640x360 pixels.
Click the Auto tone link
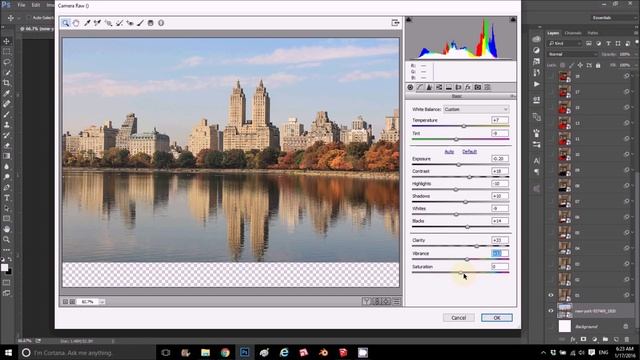click(x=449, y=152)
